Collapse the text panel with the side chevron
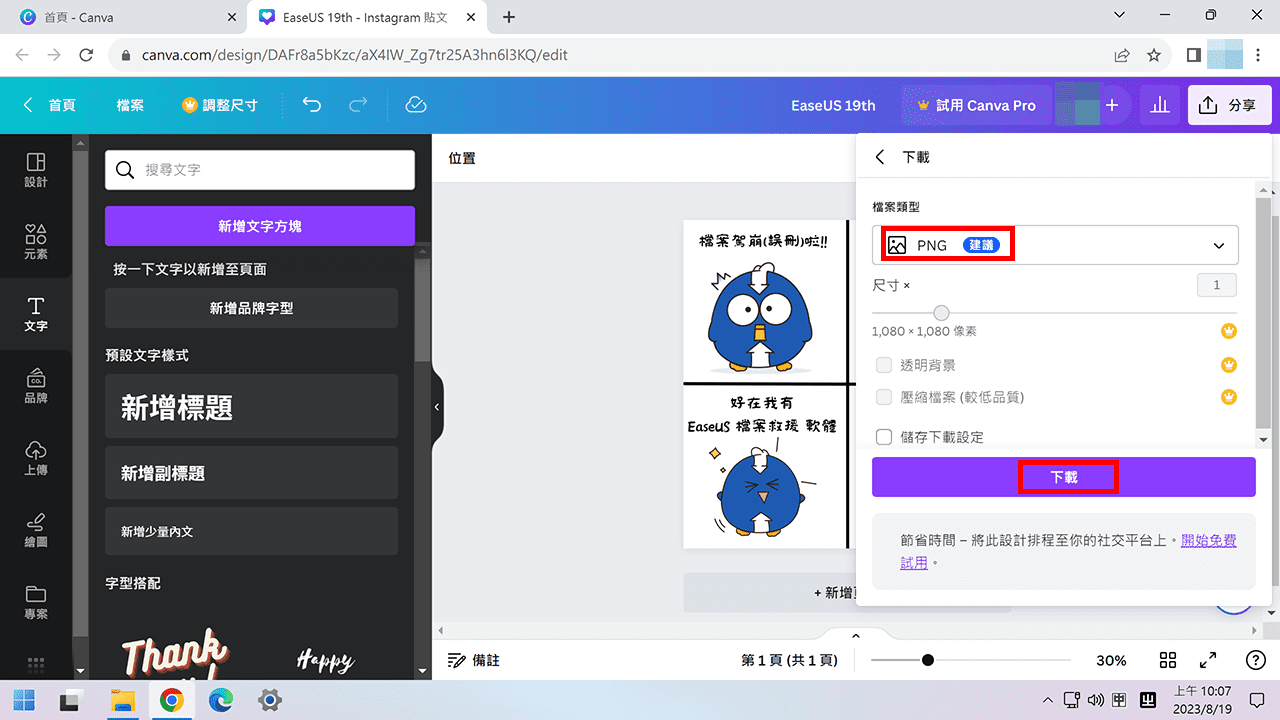The width and height of the screenshot is (1280, 720). click(437, 406)
